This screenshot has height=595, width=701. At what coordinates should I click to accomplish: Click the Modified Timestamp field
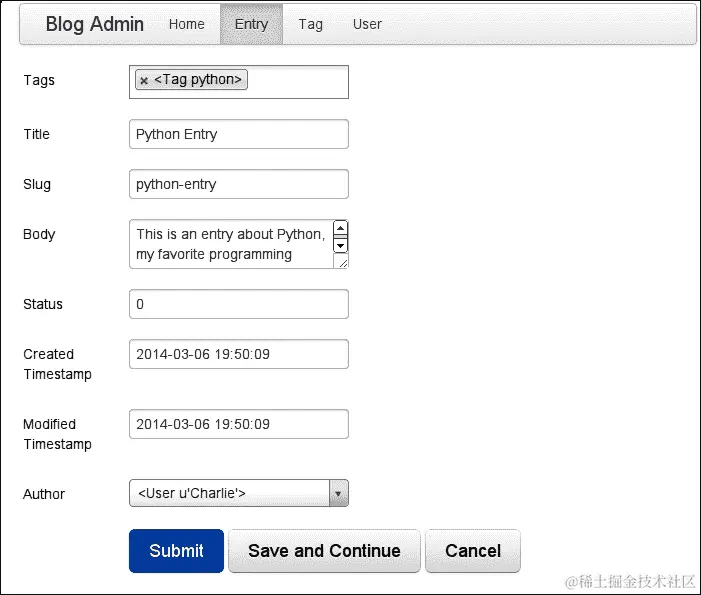tap(239, 424)
